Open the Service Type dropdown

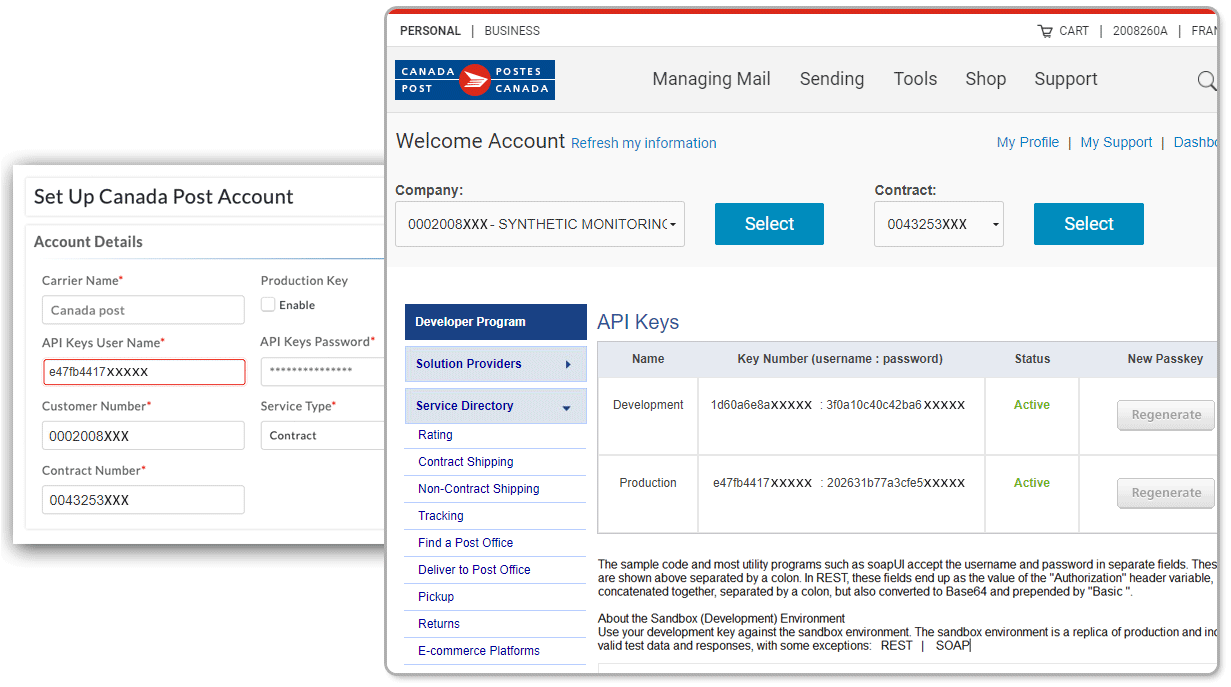pos(323,435)
